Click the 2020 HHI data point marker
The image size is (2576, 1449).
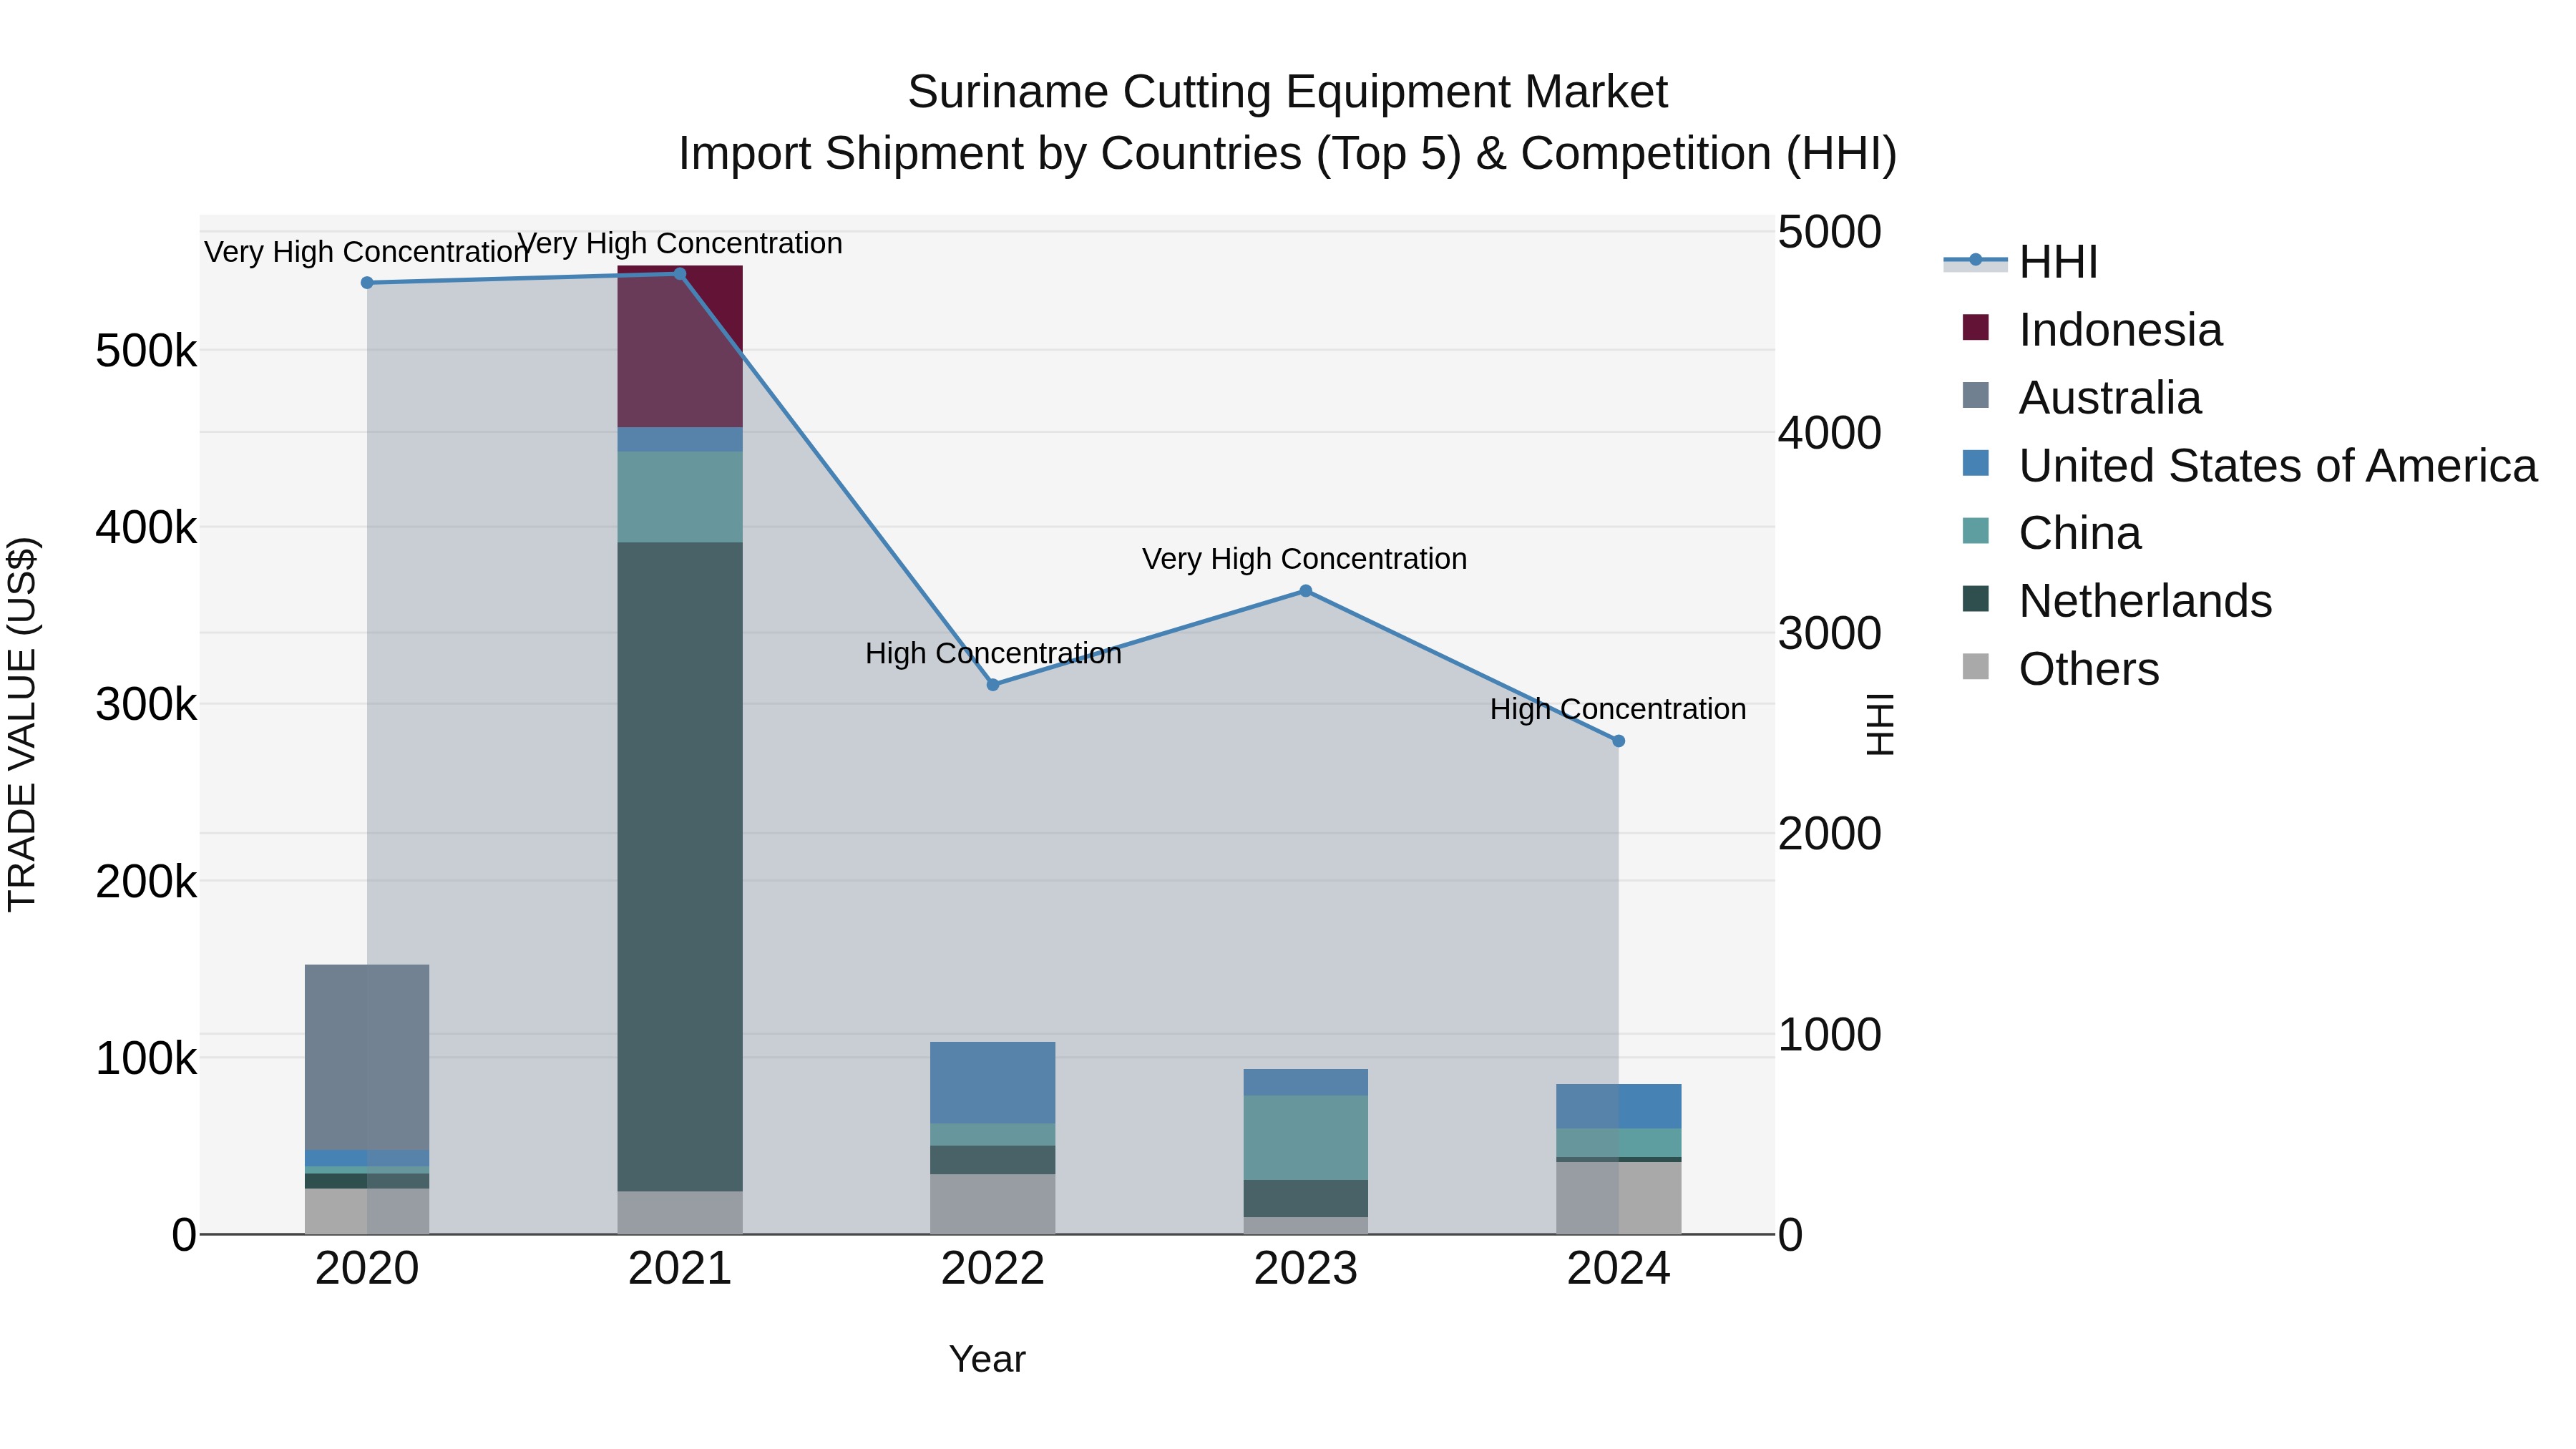[367, 283]
